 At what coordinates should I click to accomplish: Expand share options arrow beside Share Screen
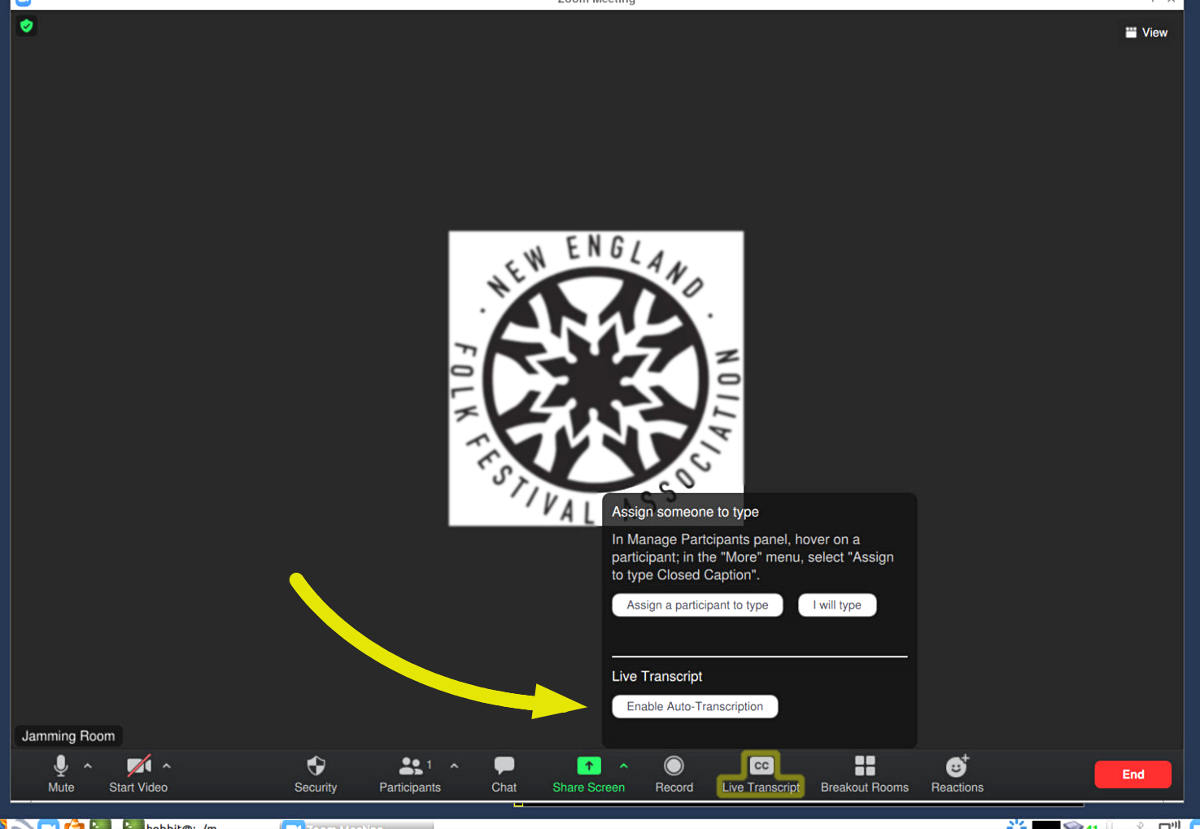coord(624,766)
